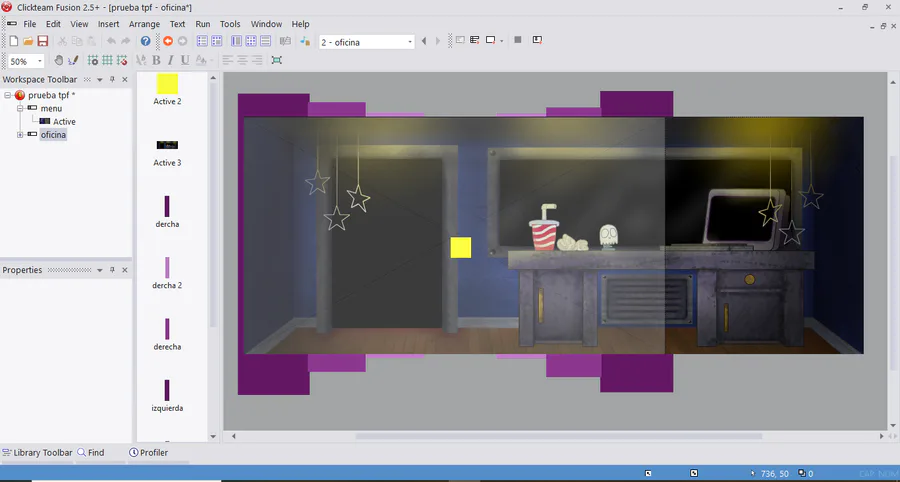The width and height of the screenshot is (900, 482).
Task: Click the center frame icon
Action: [277, 60]
